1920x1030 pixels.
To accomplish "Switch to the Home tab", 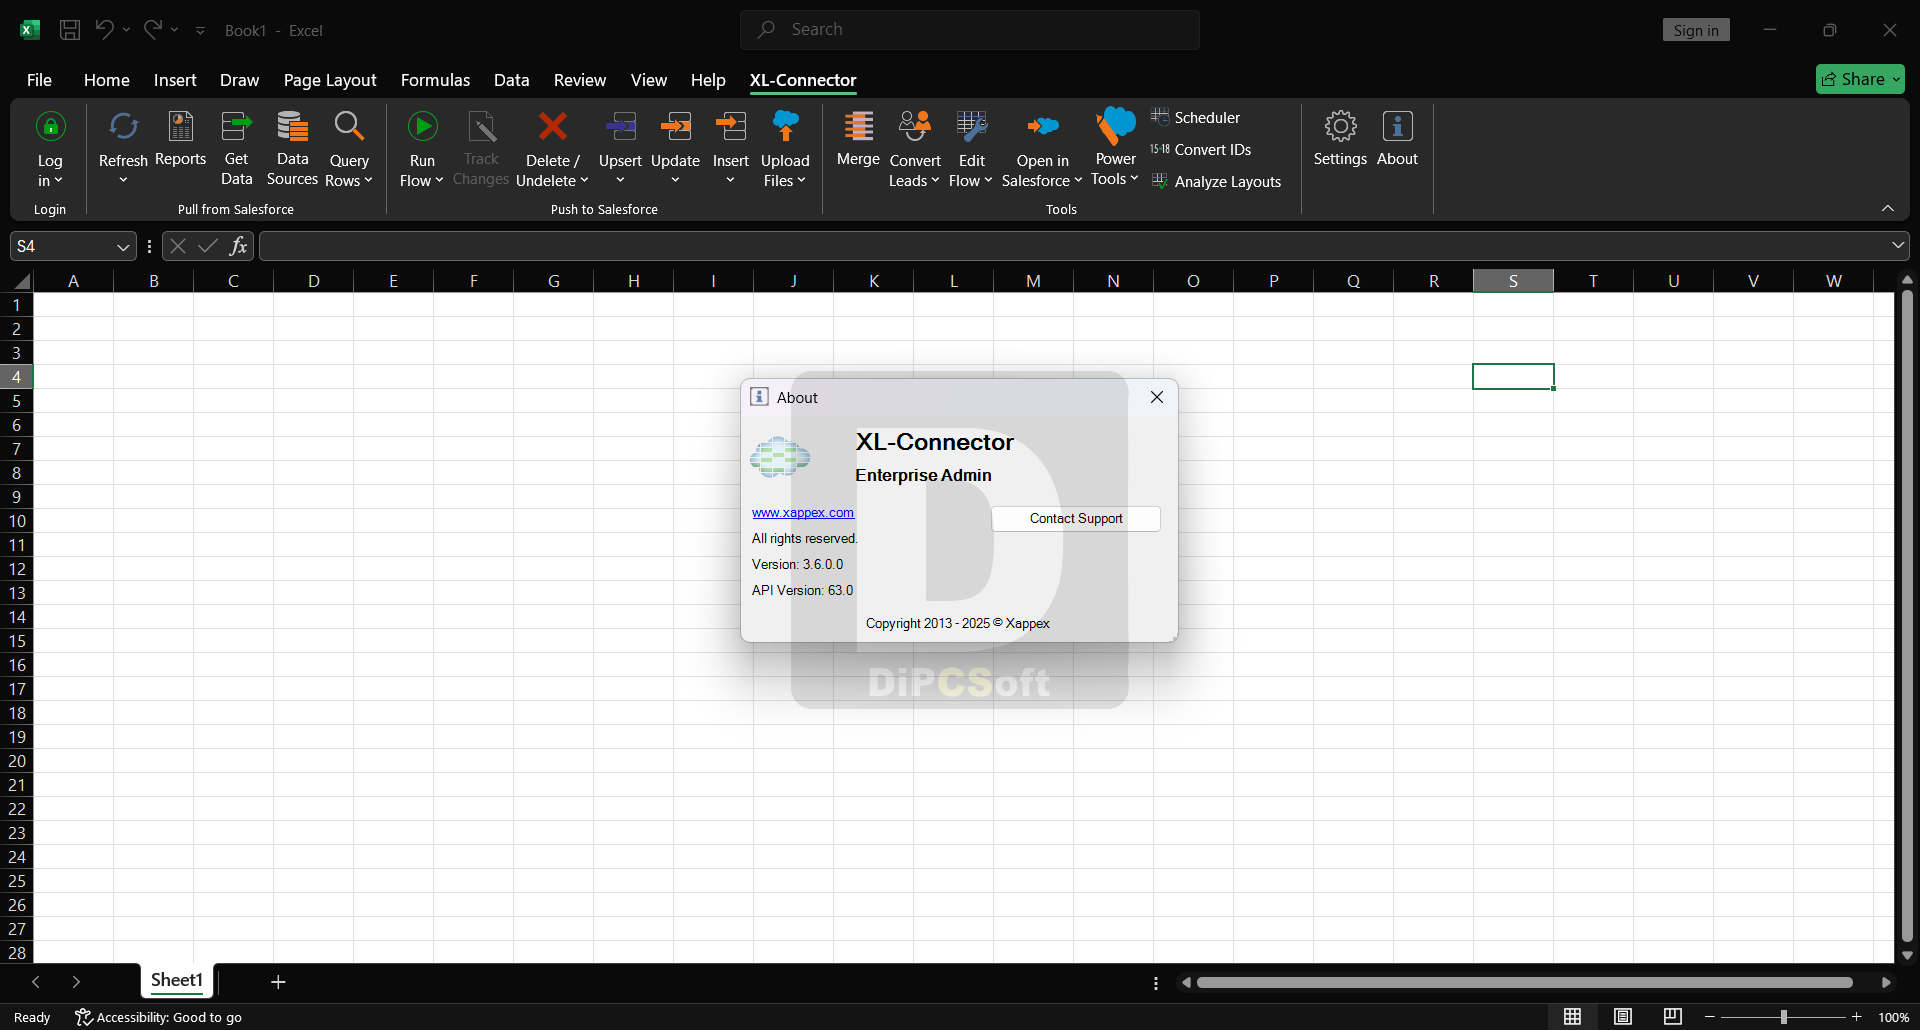I will (107, 80).
